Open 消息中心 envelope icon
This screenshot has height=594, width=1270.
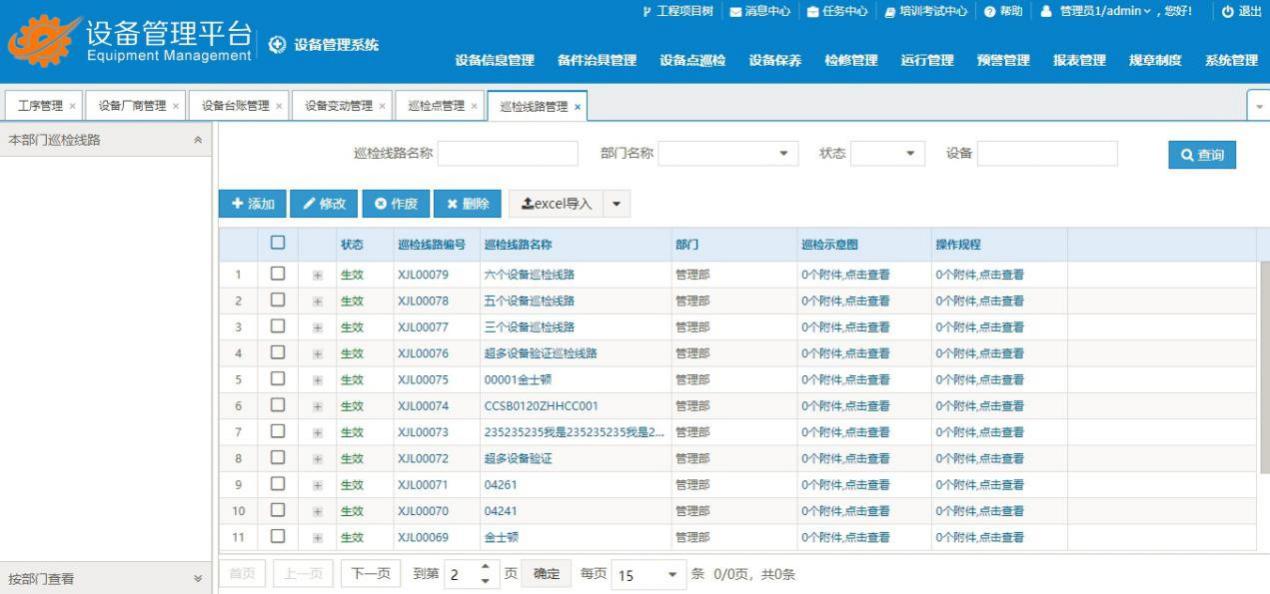[736, 11]
